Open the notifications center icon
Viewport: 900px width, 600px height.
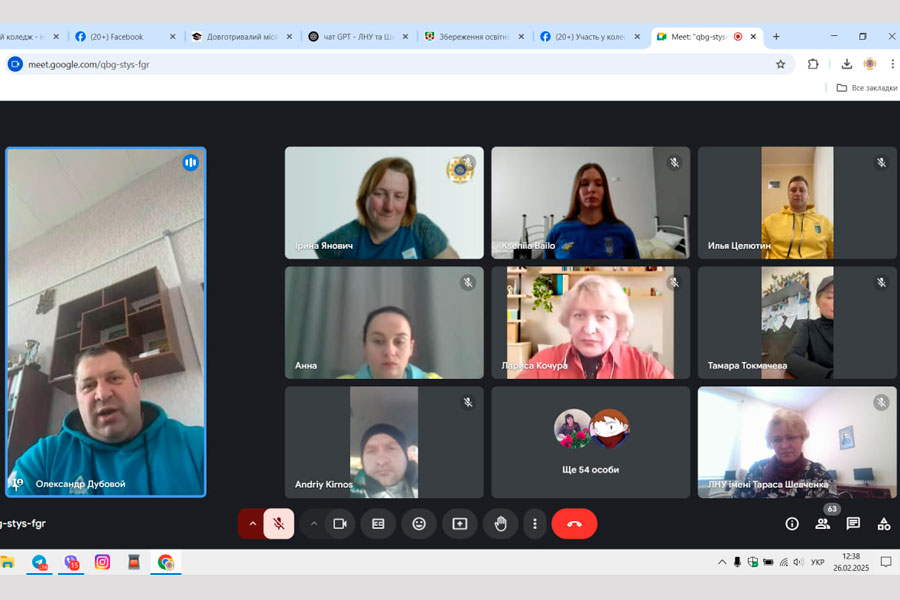click(x=886, y=562)
